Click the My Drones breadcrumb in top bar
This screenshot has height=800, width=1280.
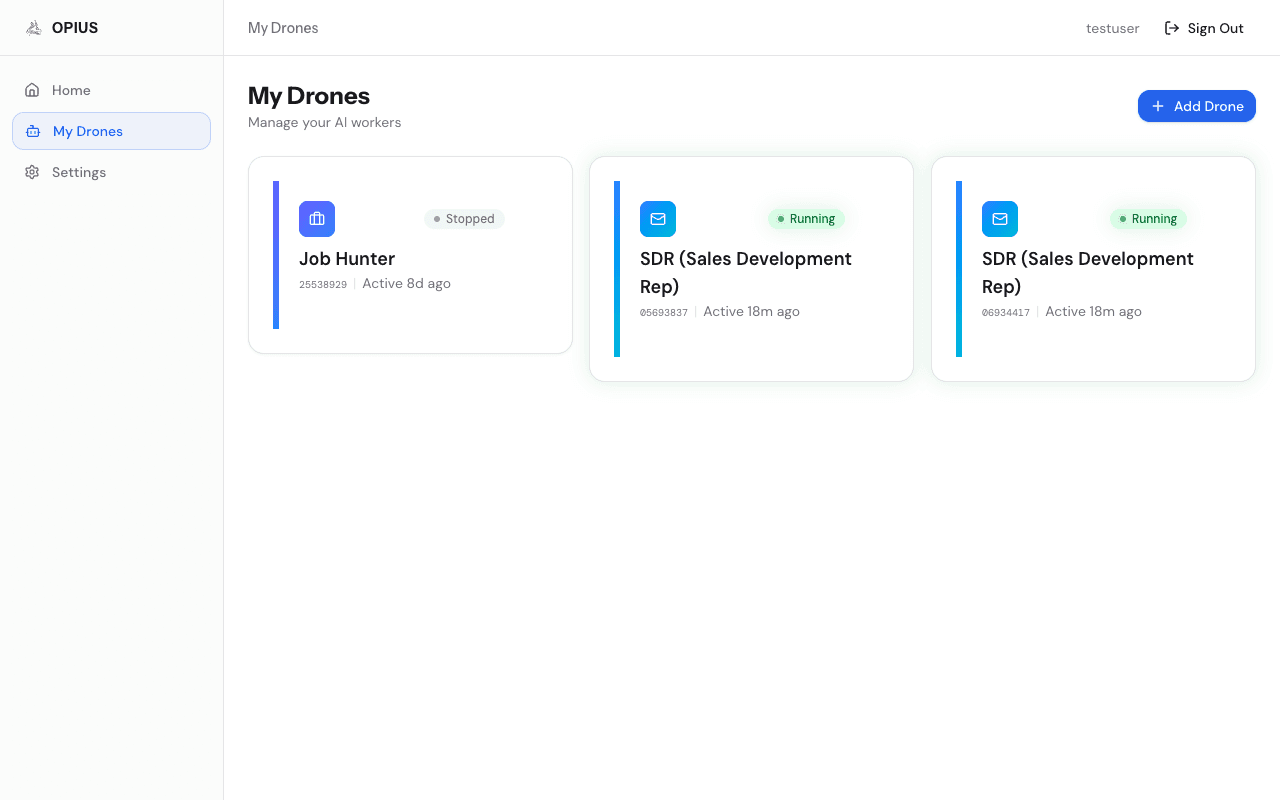(283, 28)
